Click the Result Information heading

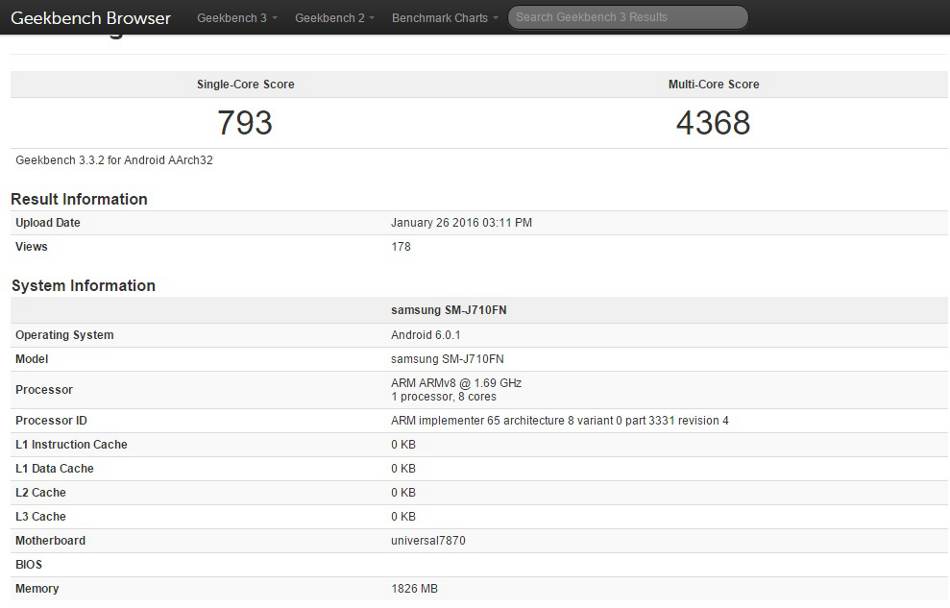click(x=79, y=199)
